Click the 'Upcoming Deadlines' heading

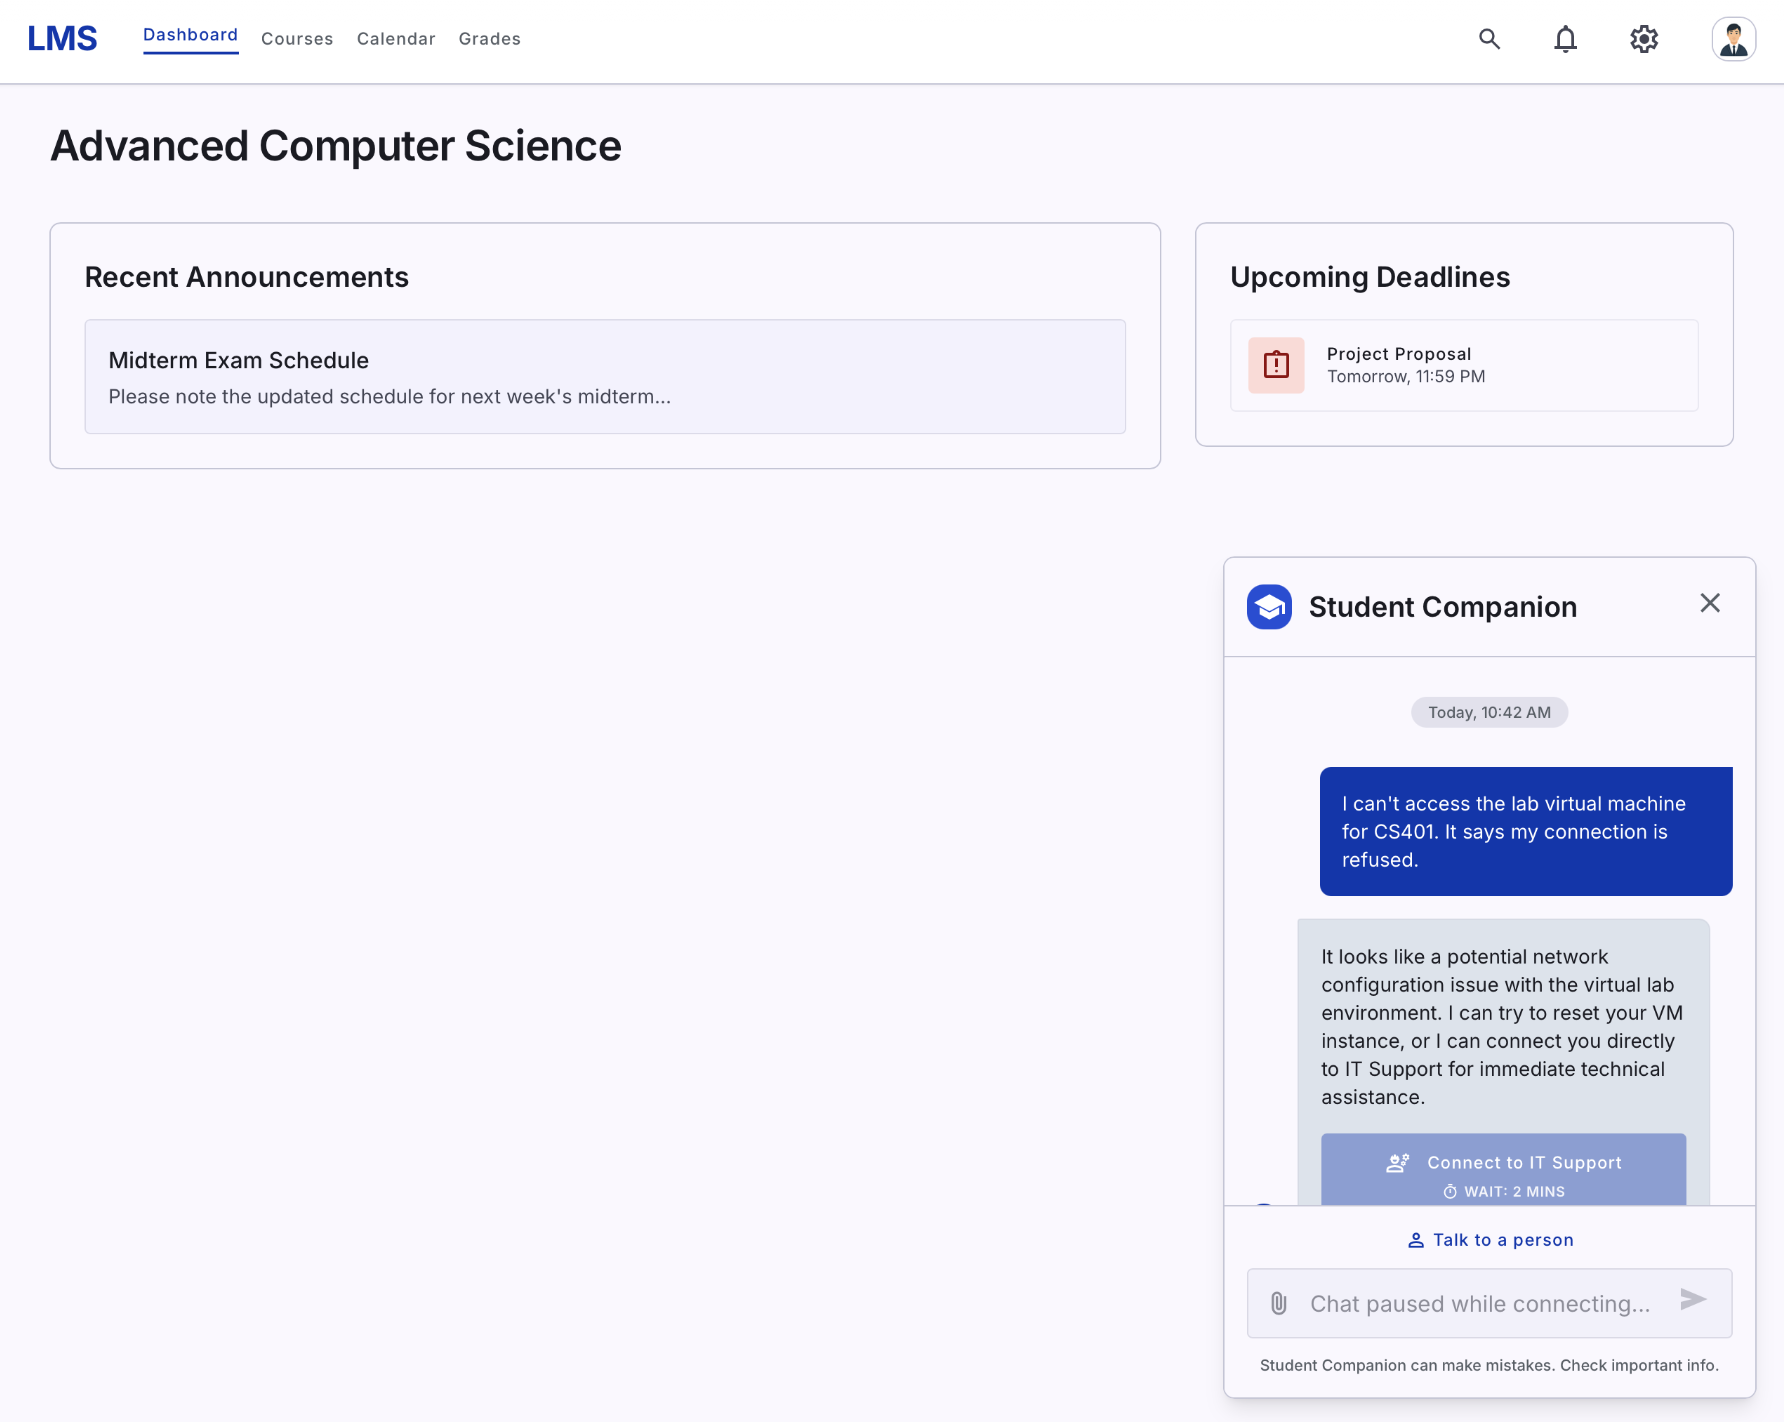1370,277
